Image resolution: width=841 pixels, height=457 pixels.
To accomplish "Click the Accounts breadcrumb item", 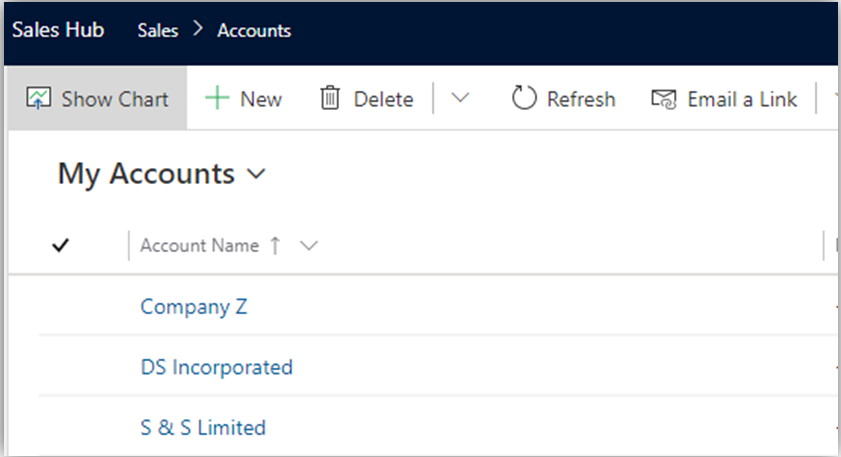I will pos(254,31).
